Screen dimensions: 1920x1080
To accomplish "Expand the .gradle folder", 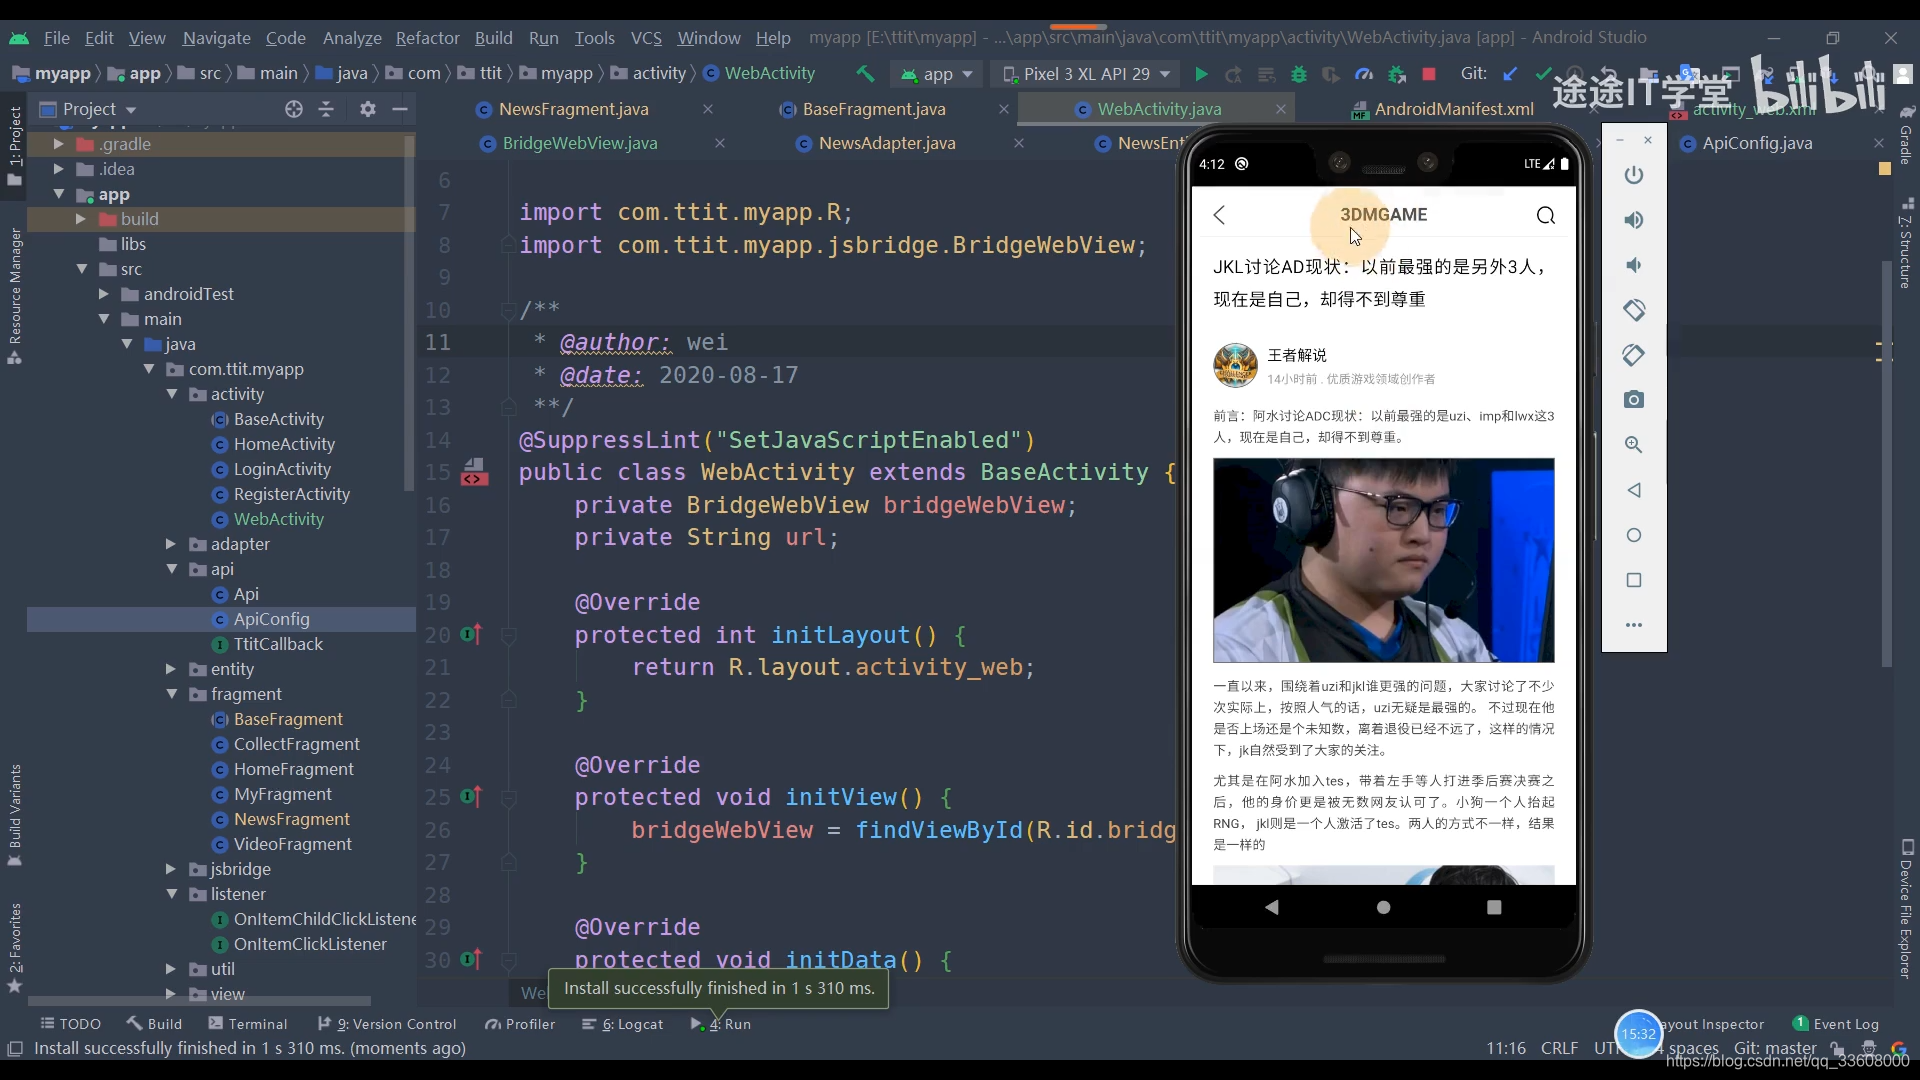I will 58,144.
